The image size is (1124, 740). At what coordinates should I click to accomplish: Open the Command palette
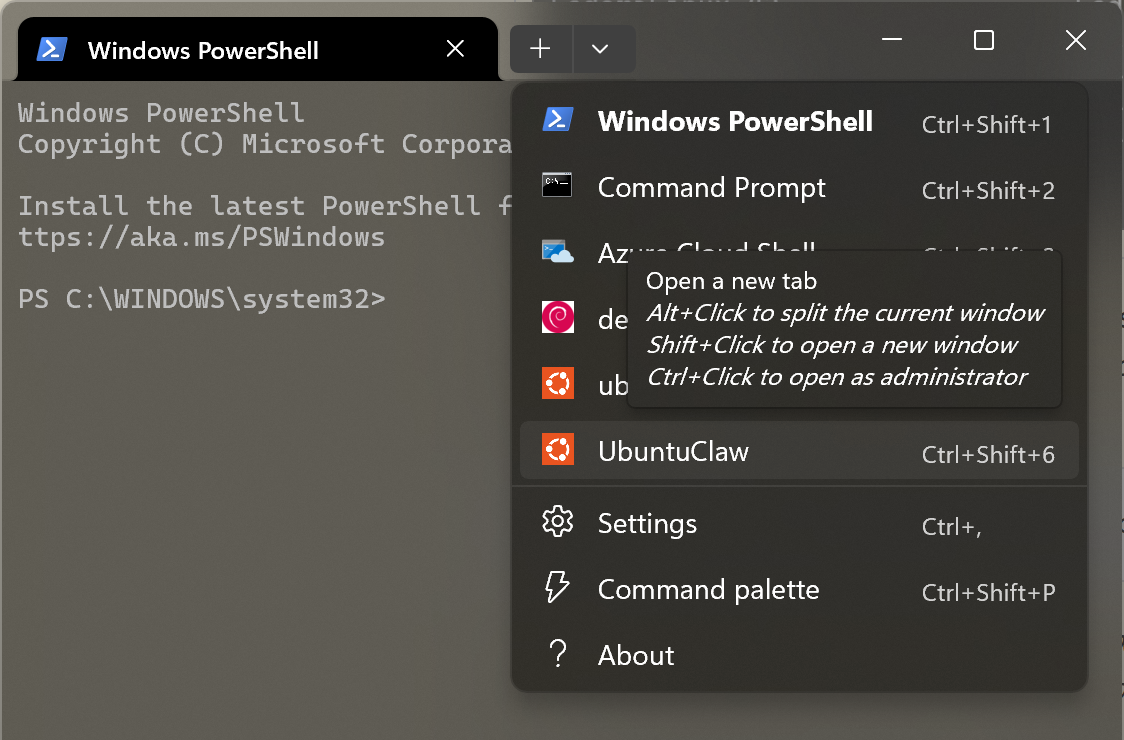pyautogui.click(x=799, y=589)
